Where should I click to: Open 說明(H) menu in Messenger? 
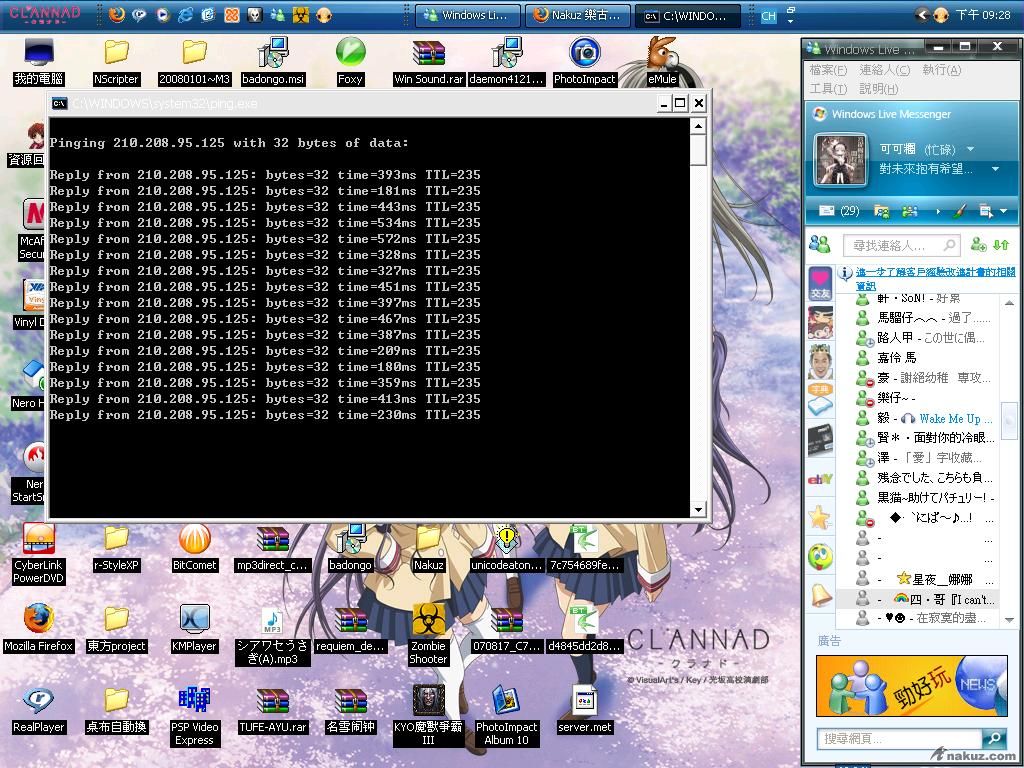click(878, 88)
